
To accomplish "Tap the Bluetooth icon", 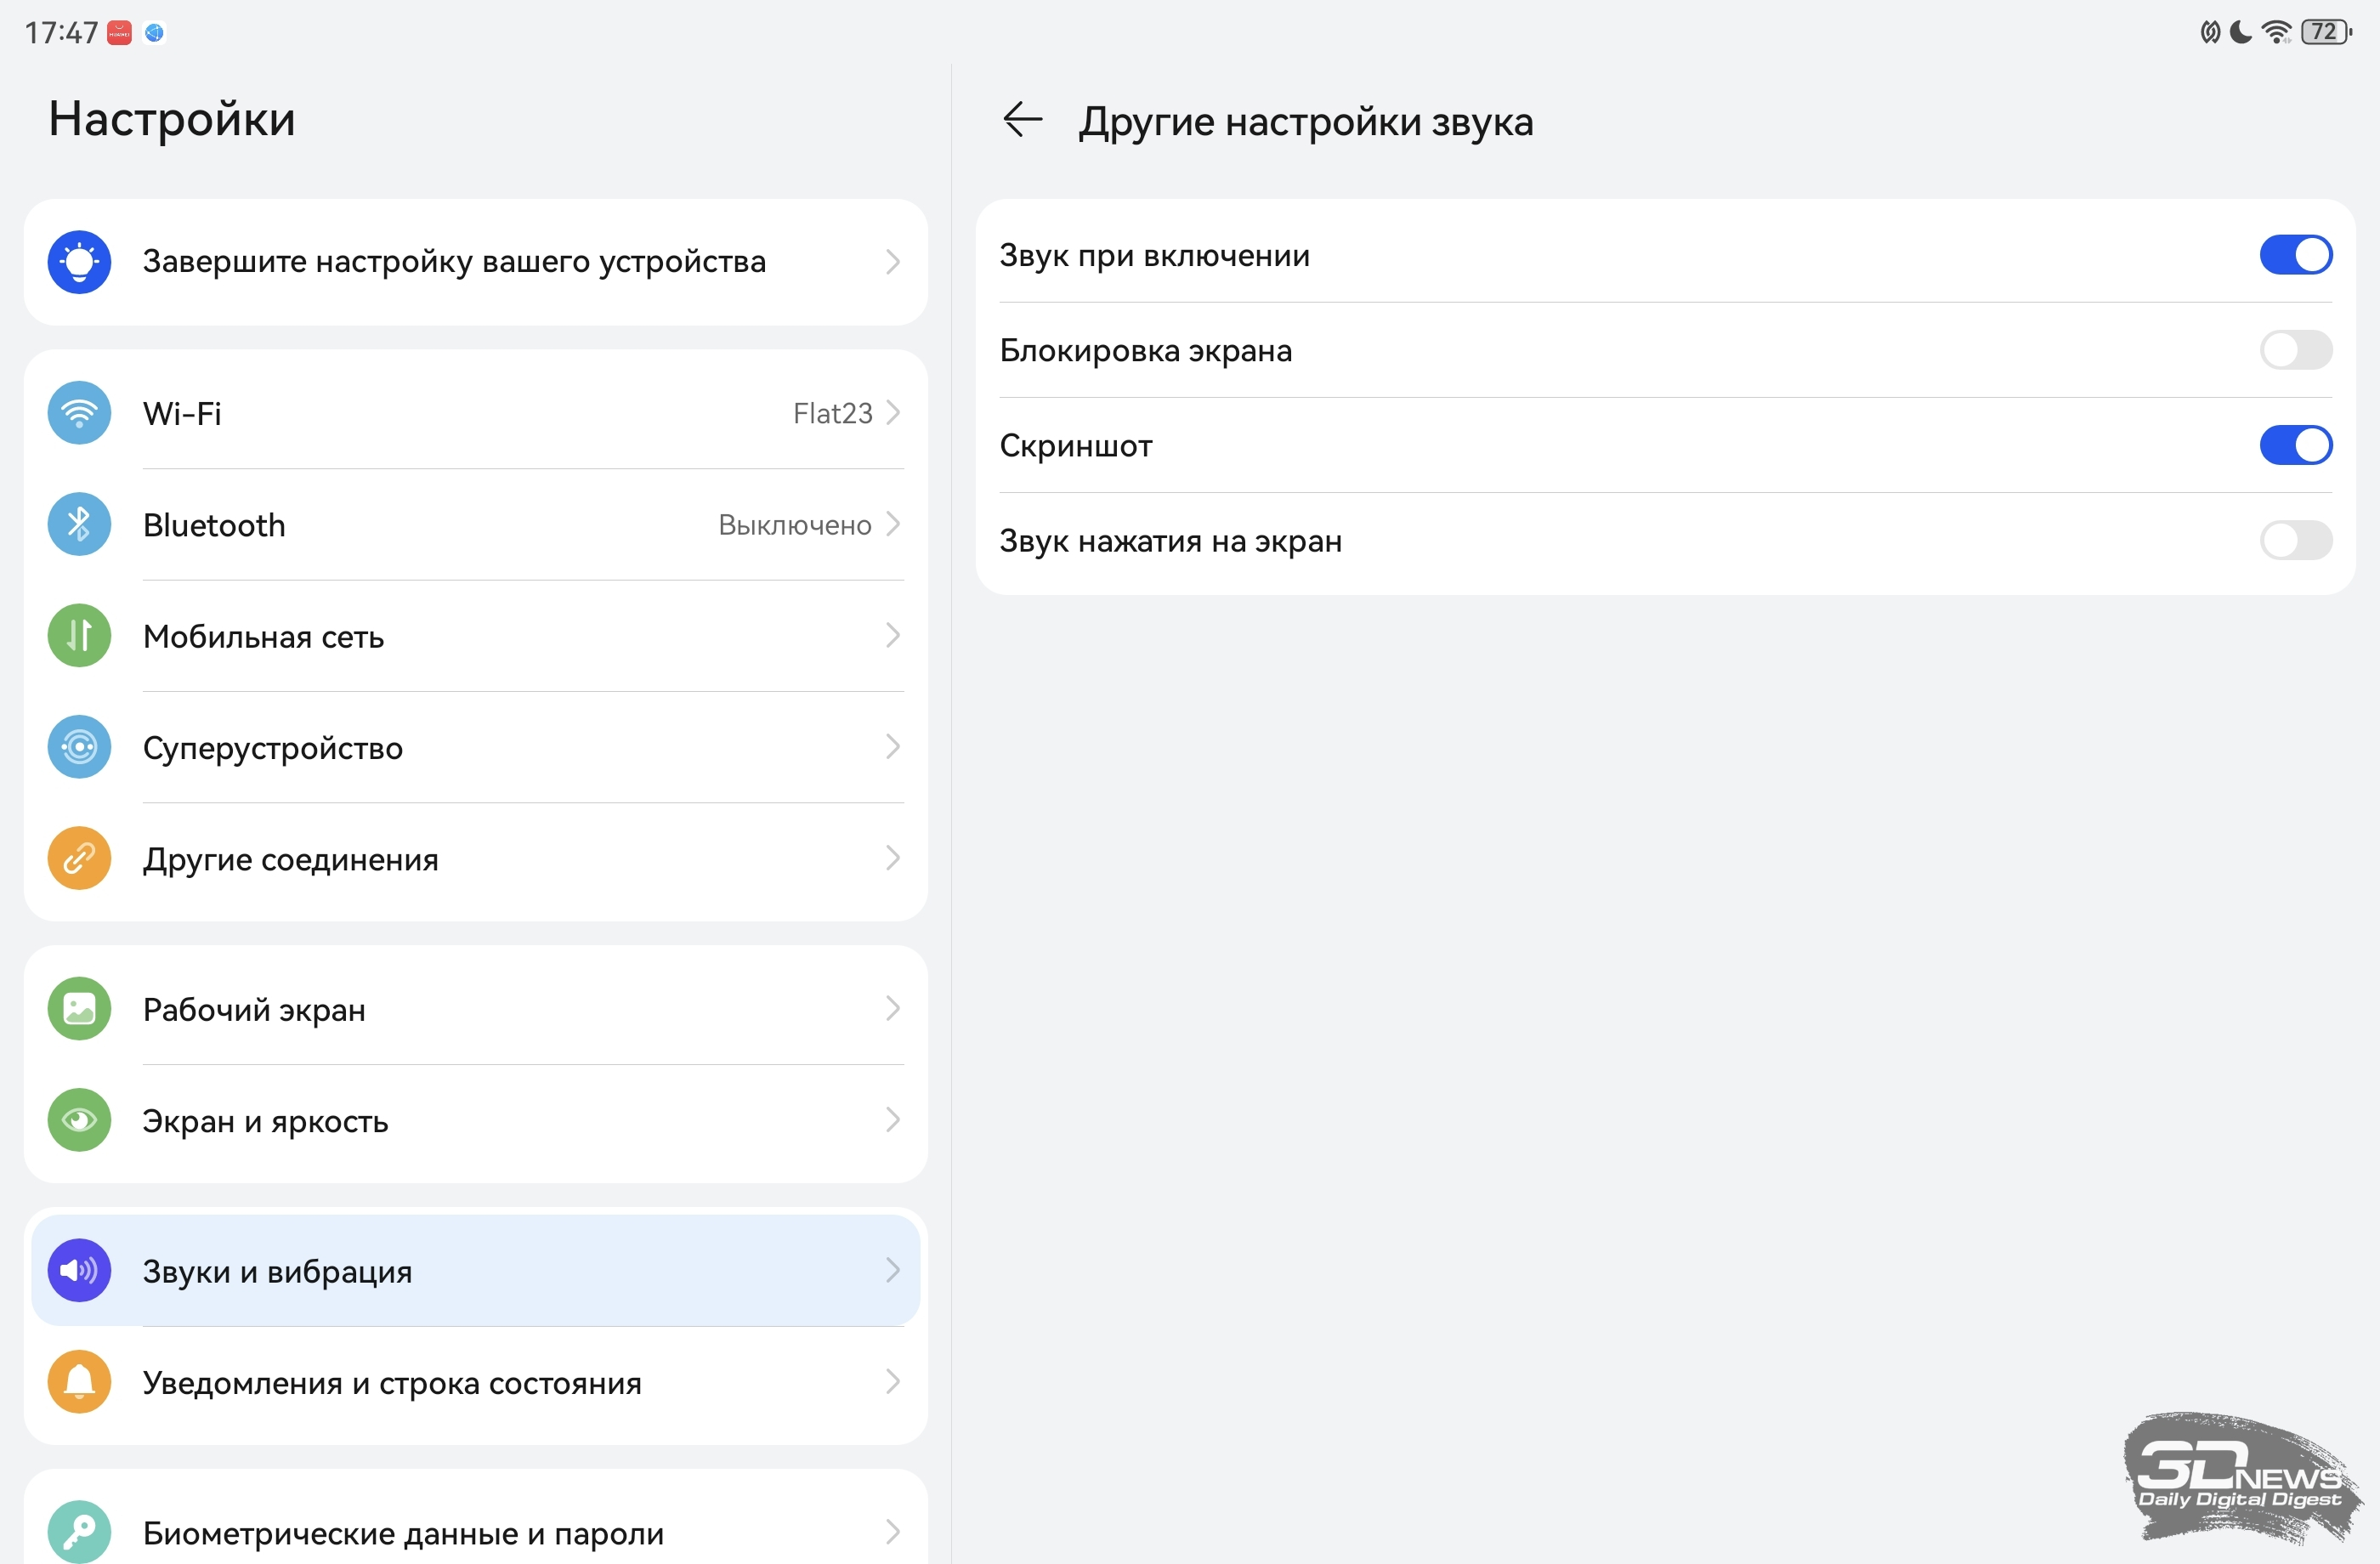I will point(79,524).
